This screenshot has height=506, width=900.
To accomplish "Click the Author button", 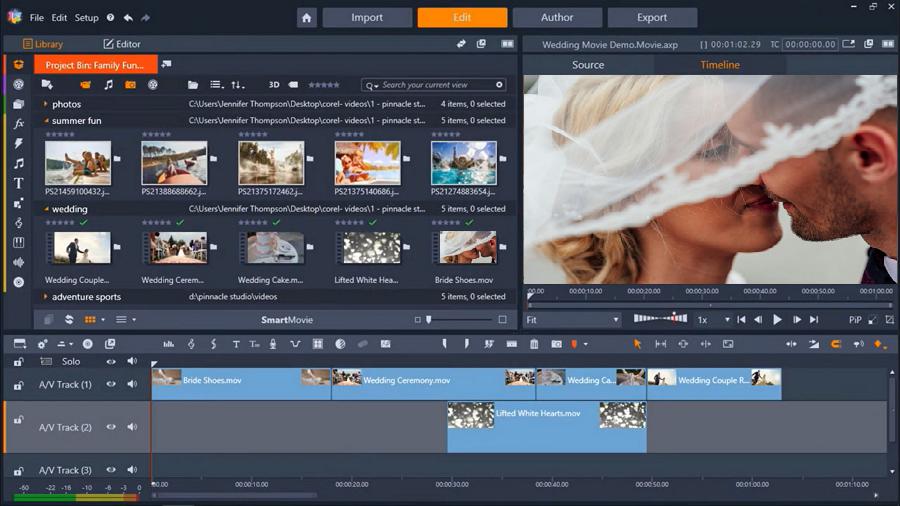I will coord(557,18).
